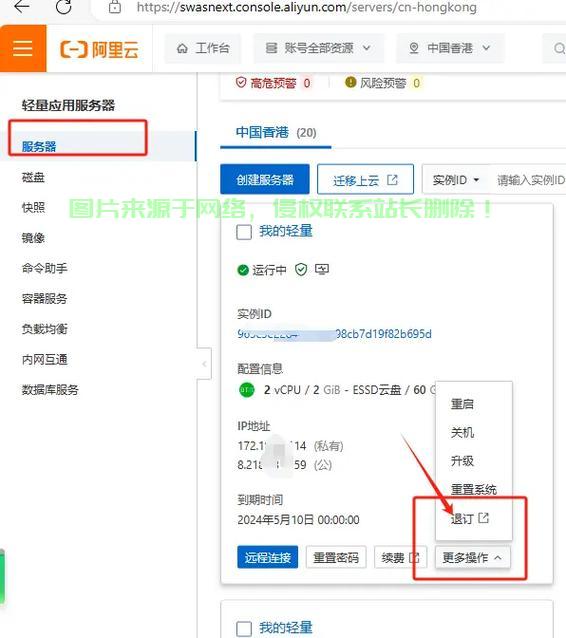The image size is (566, 638).
Task: Switch to the 中国香港 (20) tab
Action: (x=276, y=133)
